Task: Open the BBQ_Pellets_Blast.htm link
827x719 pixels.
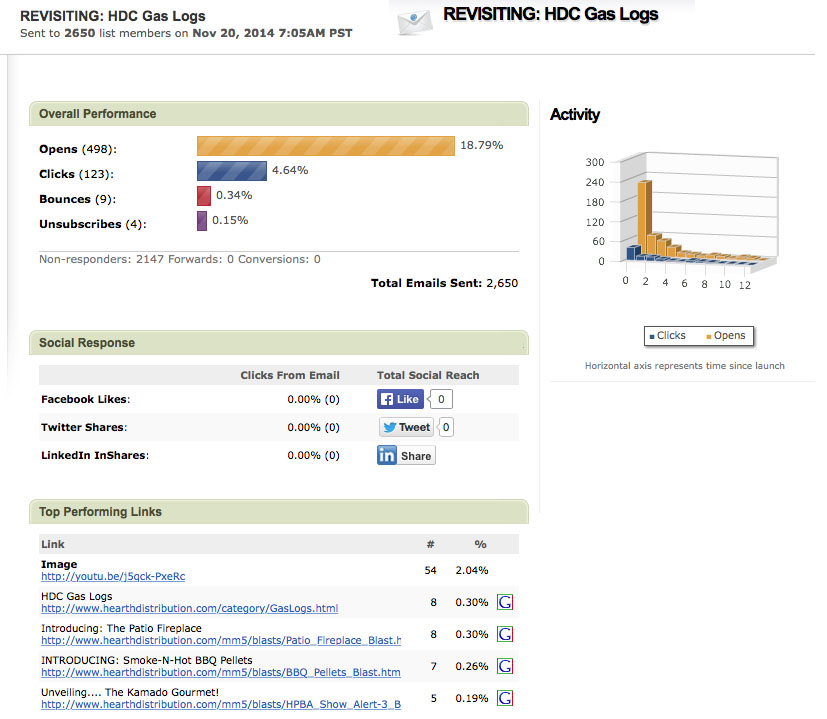Action: (x=220, y=672)
